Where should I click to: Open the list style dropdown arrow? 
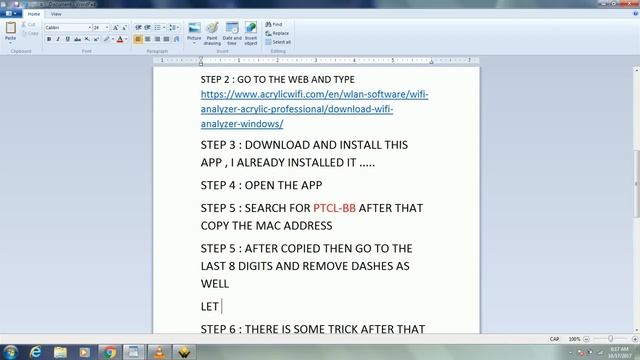point(164,27)
